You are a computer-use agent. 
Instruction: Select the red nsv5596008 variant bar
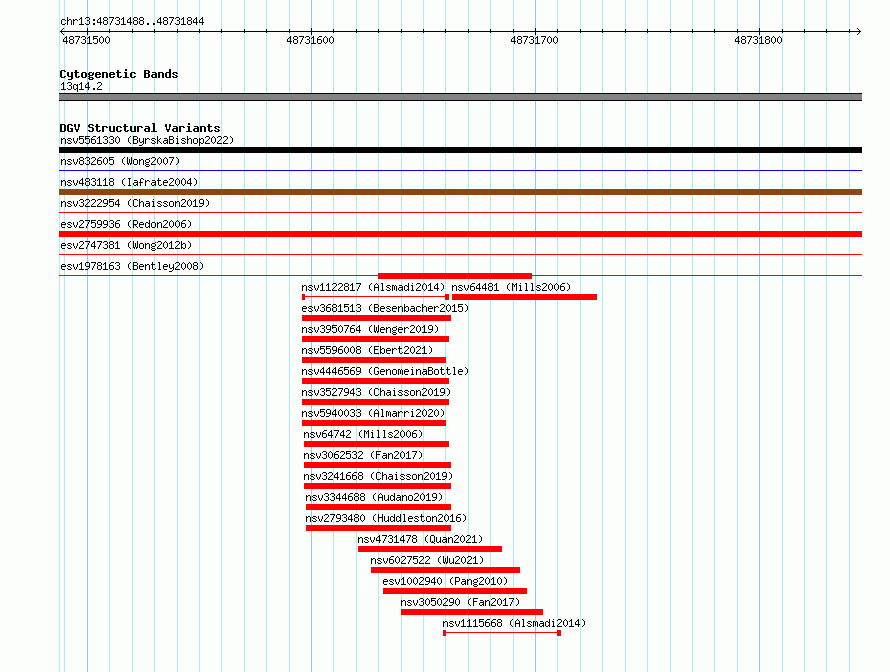click(373, 360)
